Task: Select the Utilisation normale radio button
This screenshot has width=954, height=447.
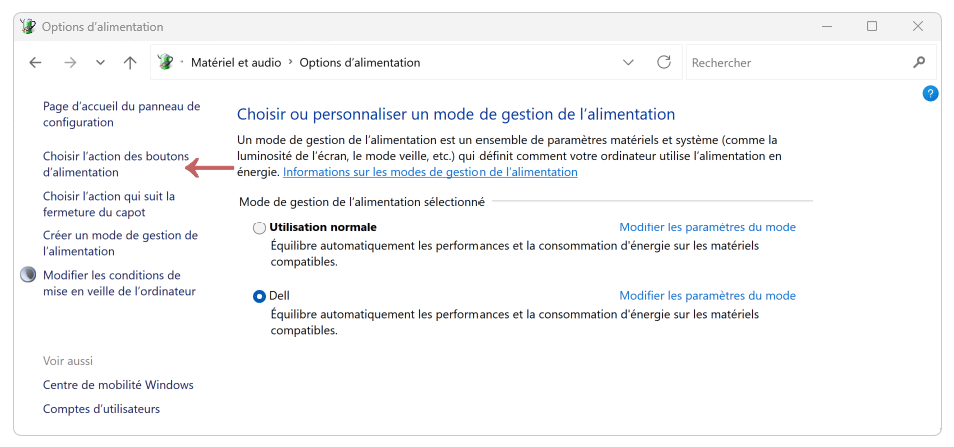Action: click(x=259, y=228)
